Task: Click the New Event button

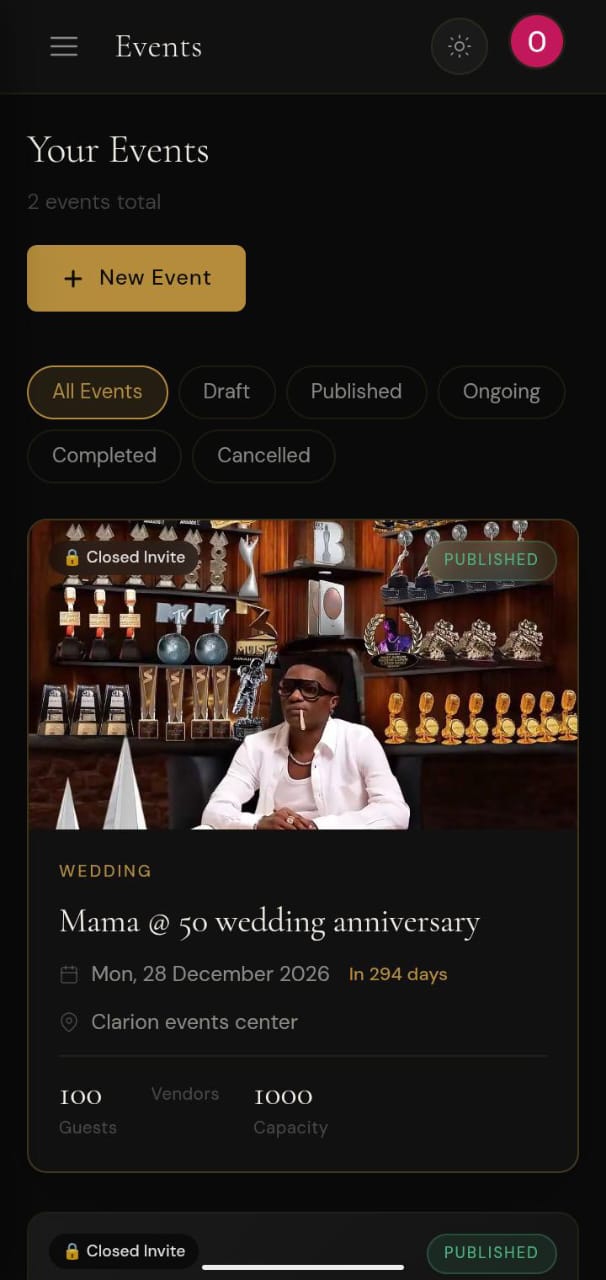Action: pos(136,278)
